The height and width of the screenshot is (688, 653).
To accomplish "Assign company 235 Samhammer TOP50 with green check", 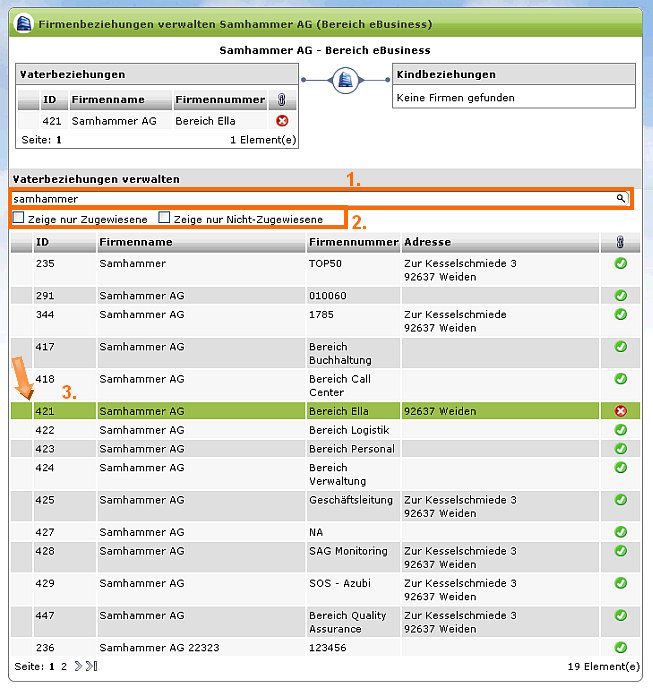I will pyautogui.click(x=620, y=263).
